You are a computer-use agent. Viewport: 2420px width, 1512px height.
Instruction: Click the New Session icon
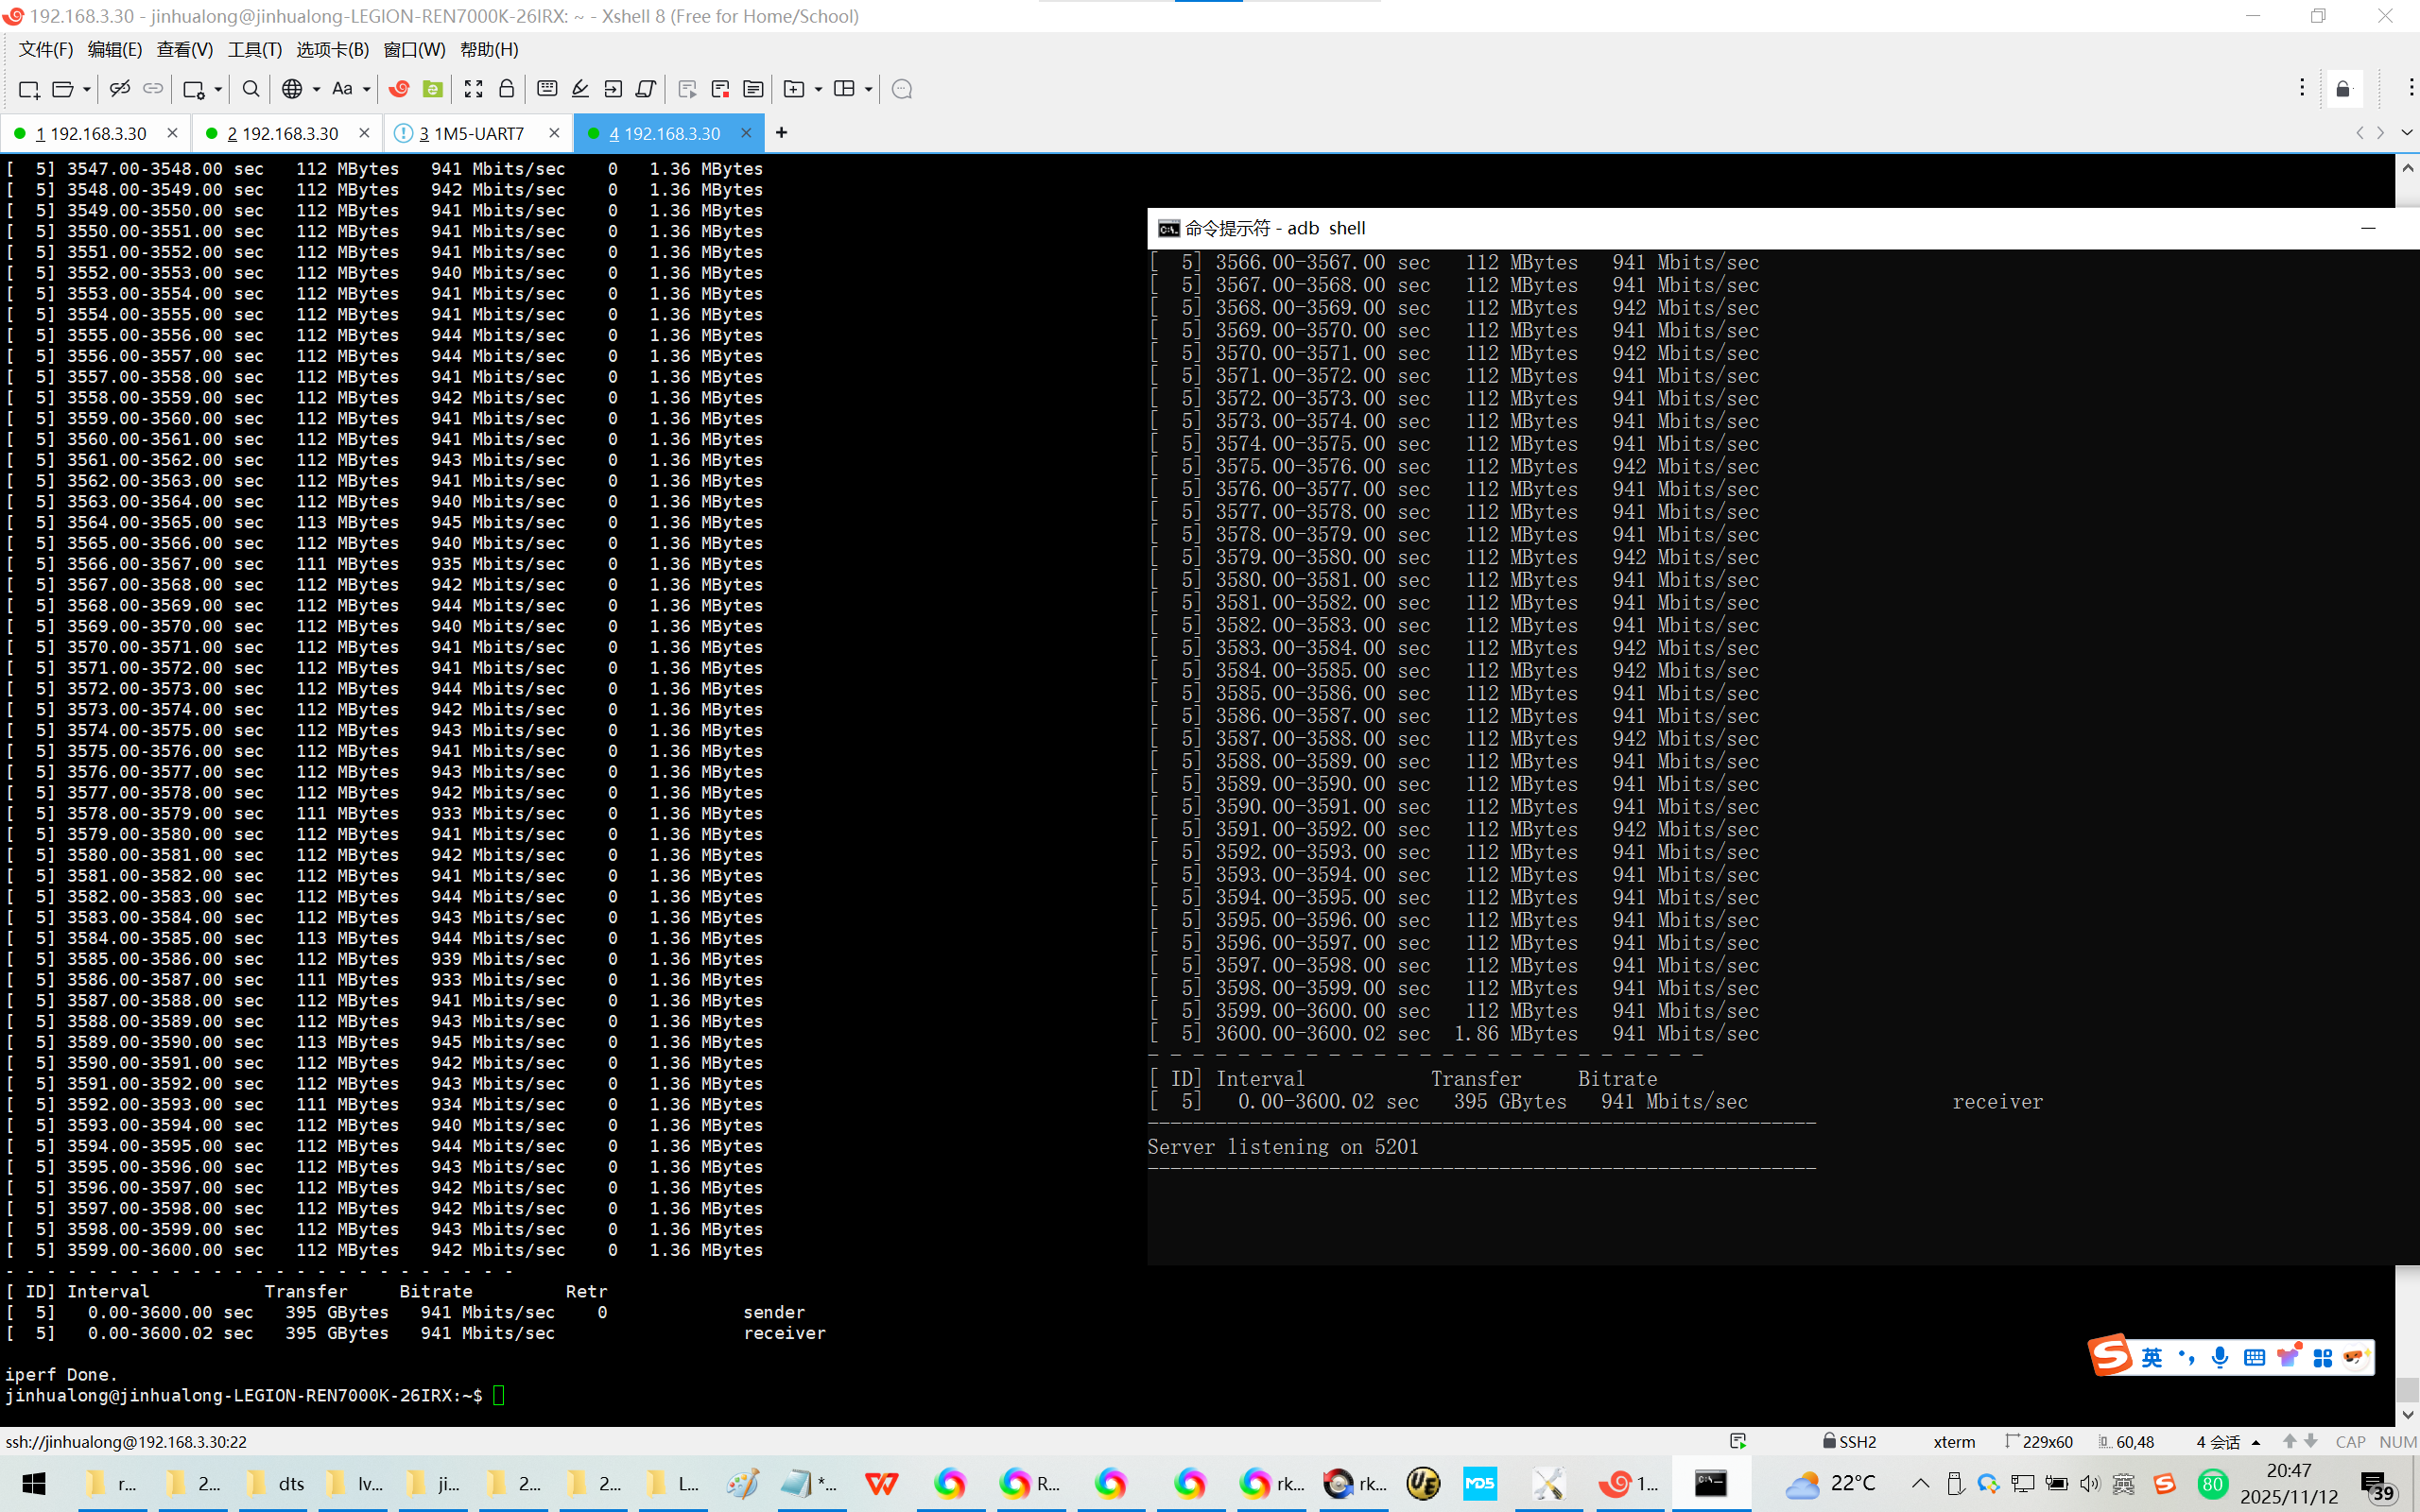point(28,89)
